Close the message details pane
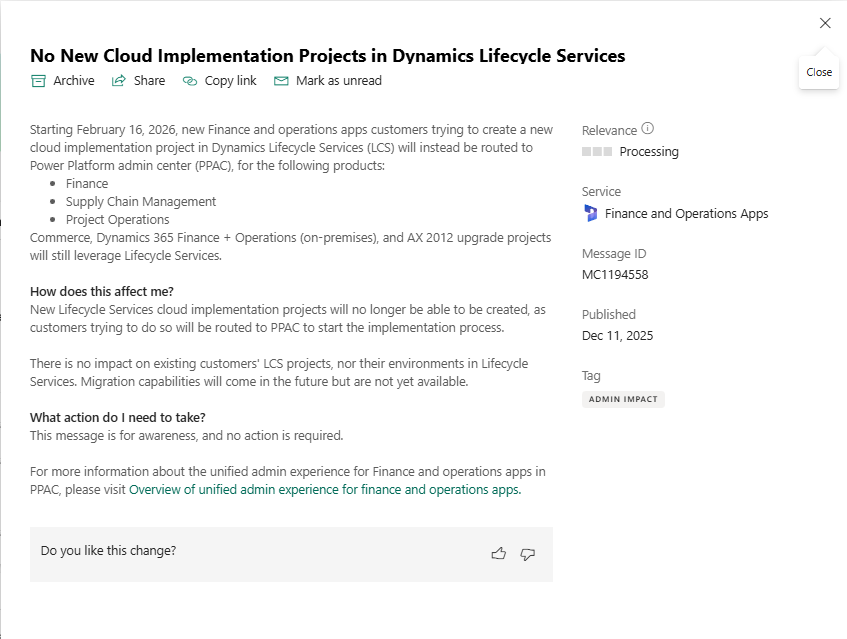The width and height of the screenshot is (847, 639). coord(825,23)
